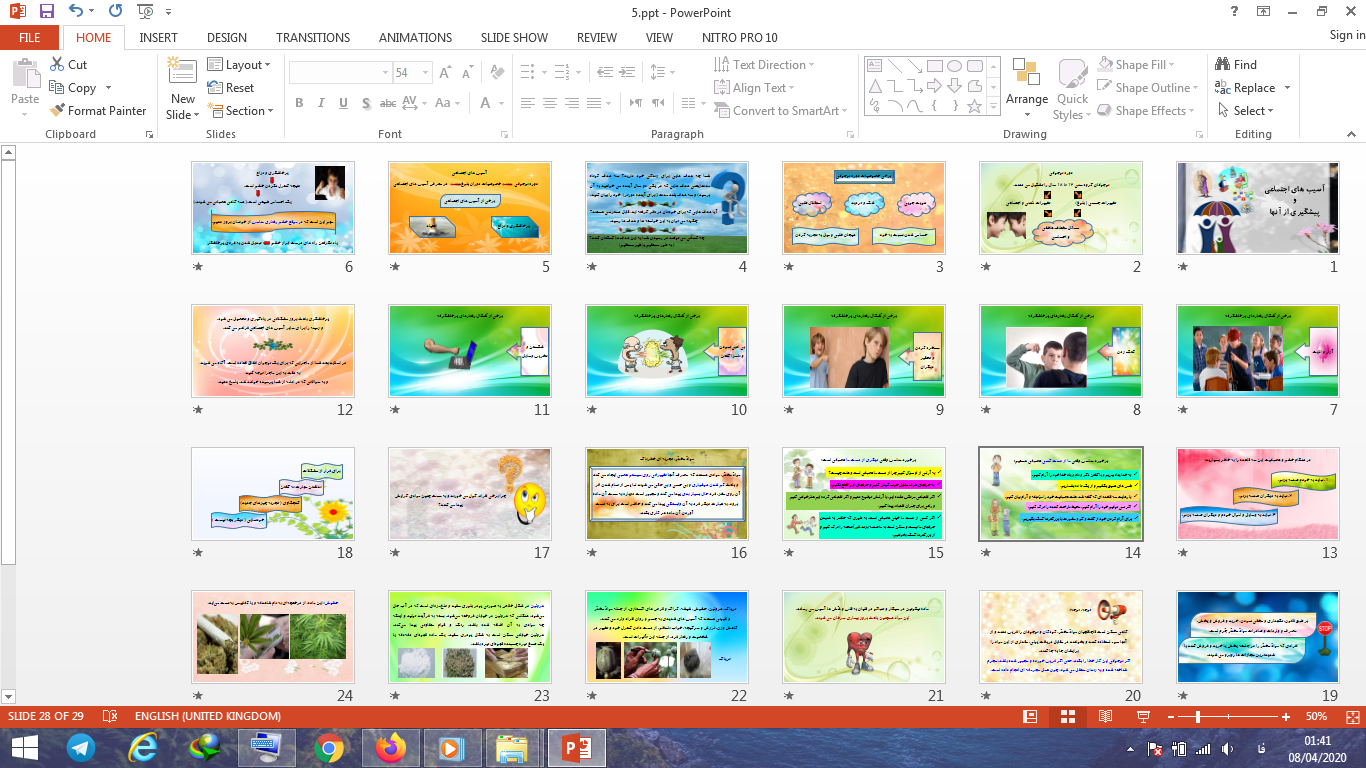Start slideshow from beginning via title bar icon
The image size is (1366, 768).
tap(145, 12)
